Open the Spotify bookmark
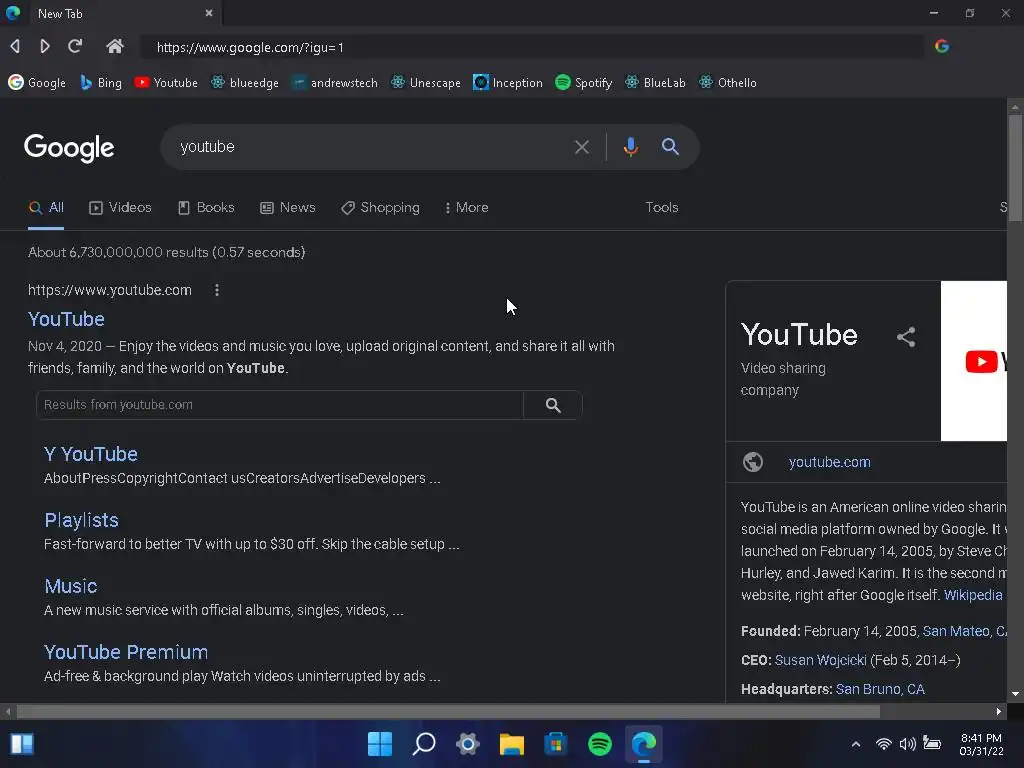 click(583, 83)
